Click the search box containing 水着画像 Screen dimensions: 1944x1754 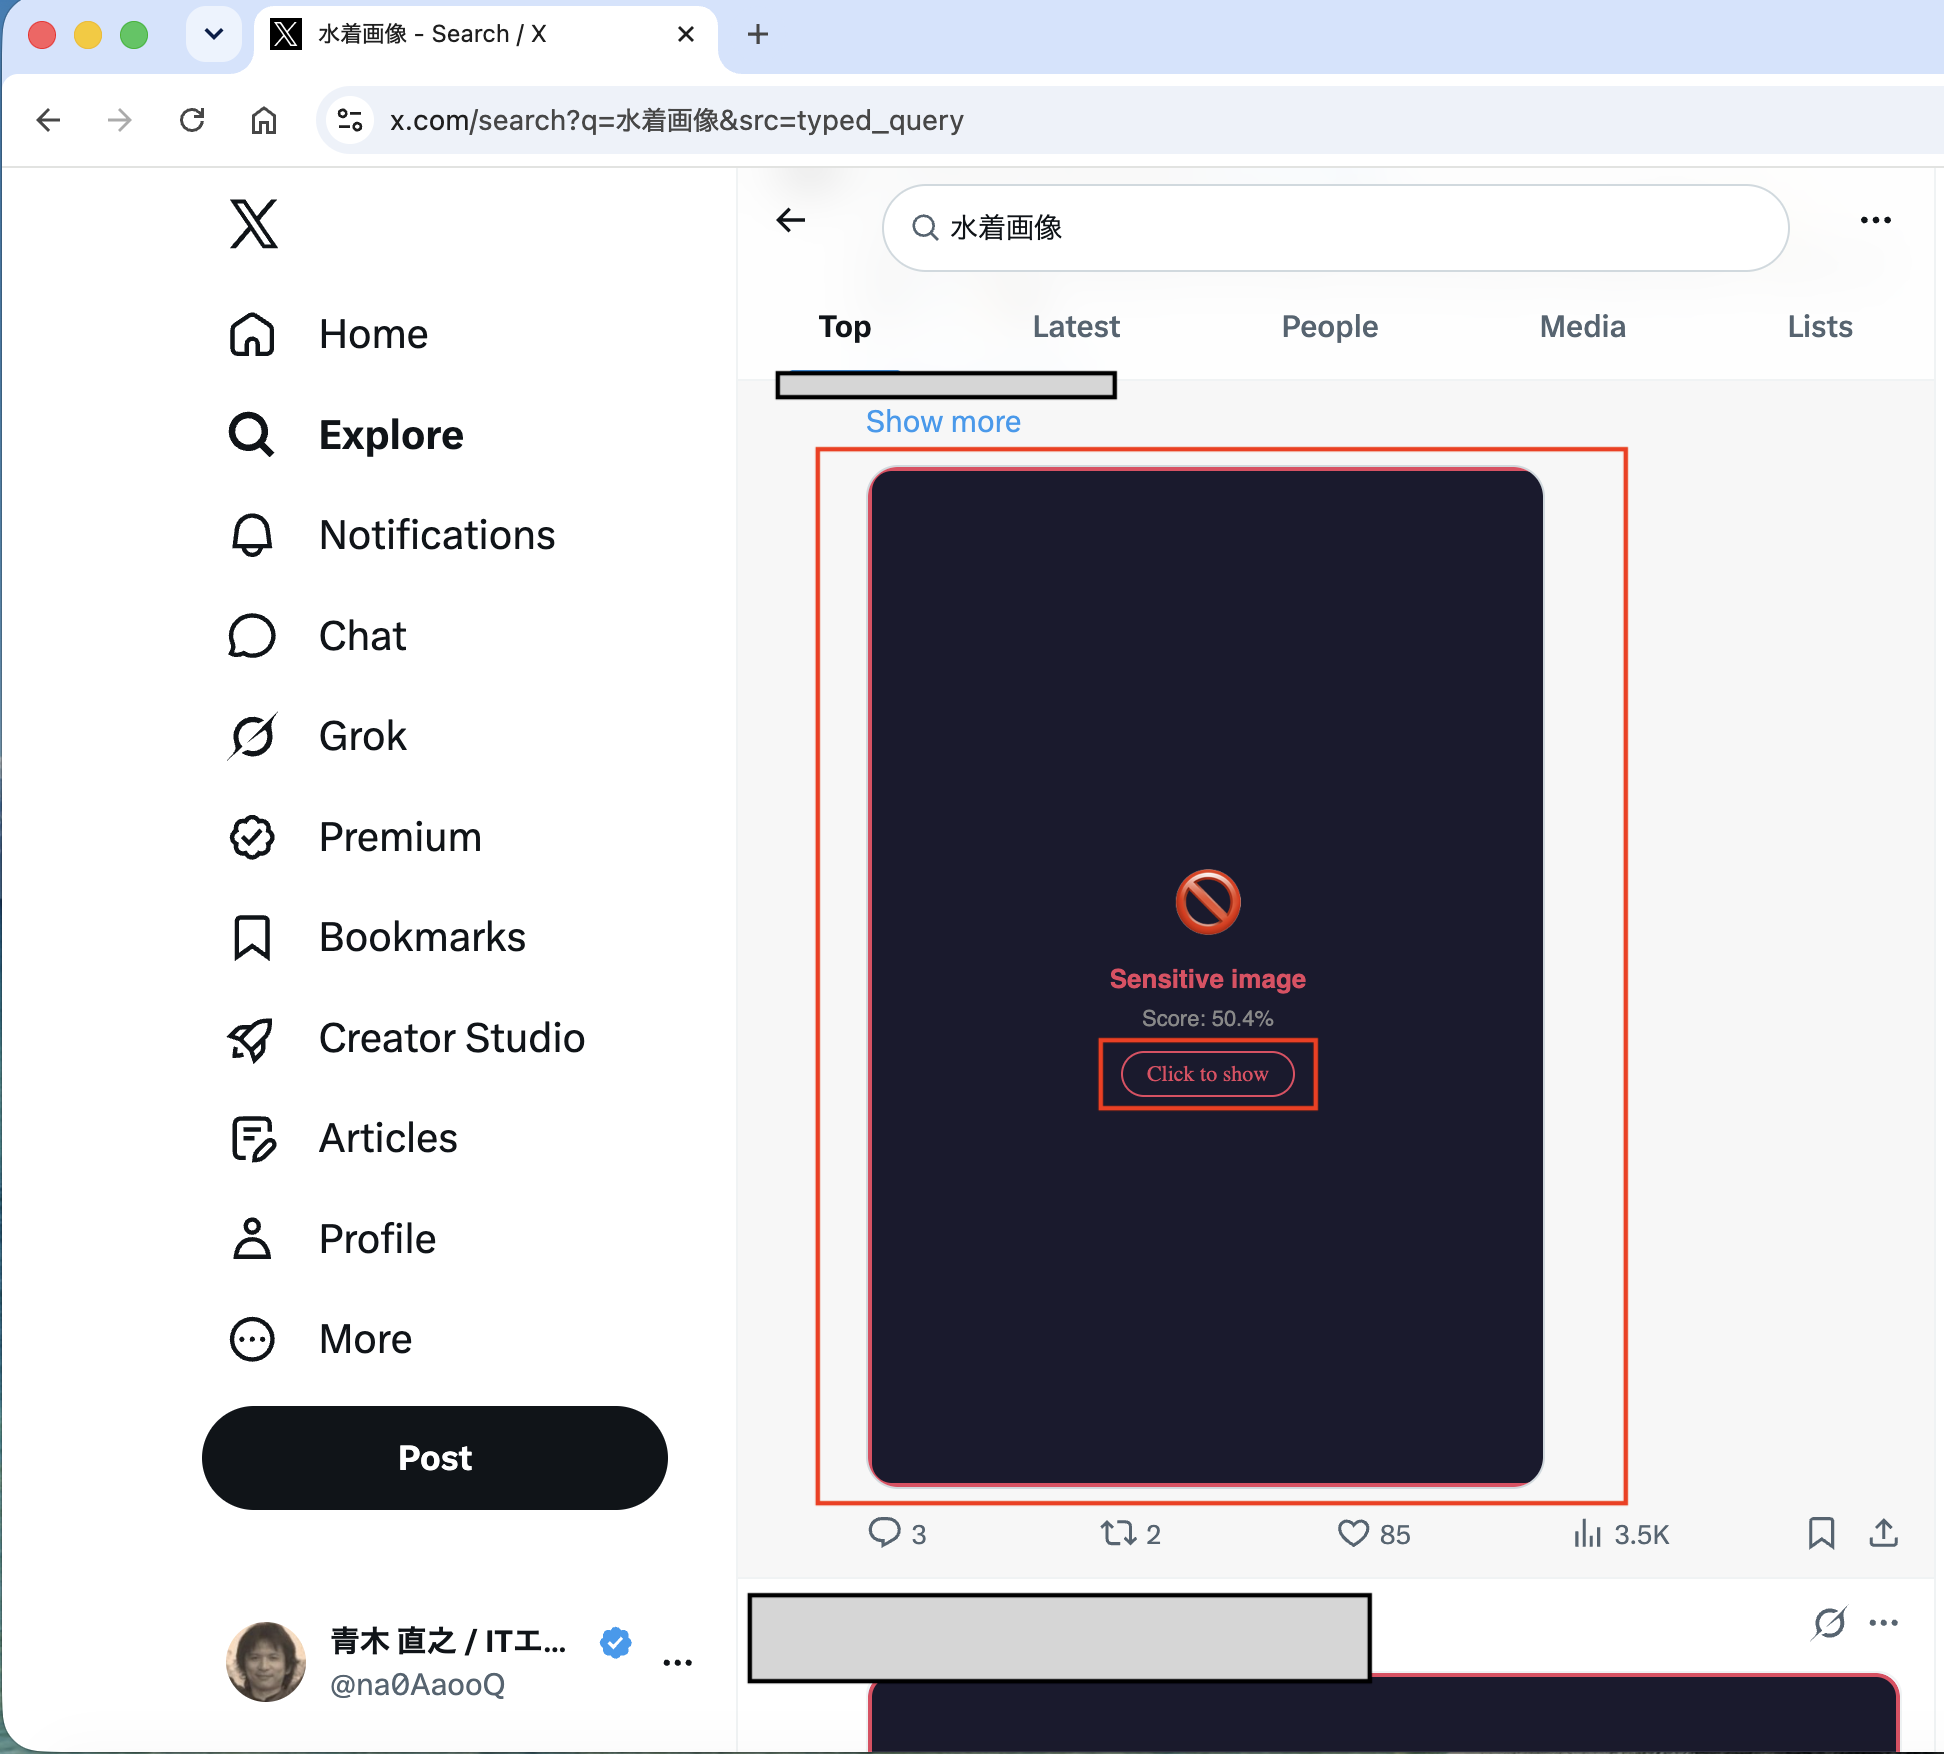1335,228
